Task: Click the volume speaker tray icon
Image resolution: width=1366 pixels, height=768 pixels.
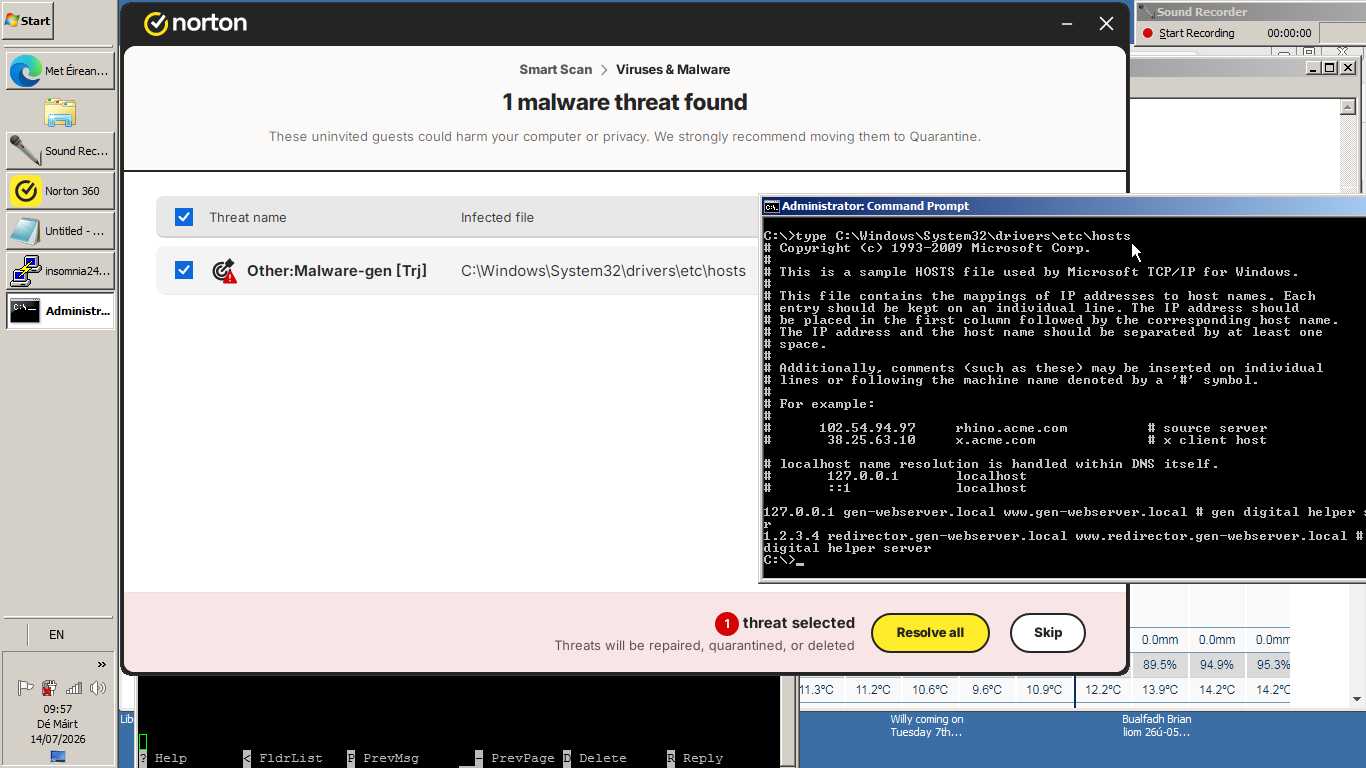Action: (97, 688)
